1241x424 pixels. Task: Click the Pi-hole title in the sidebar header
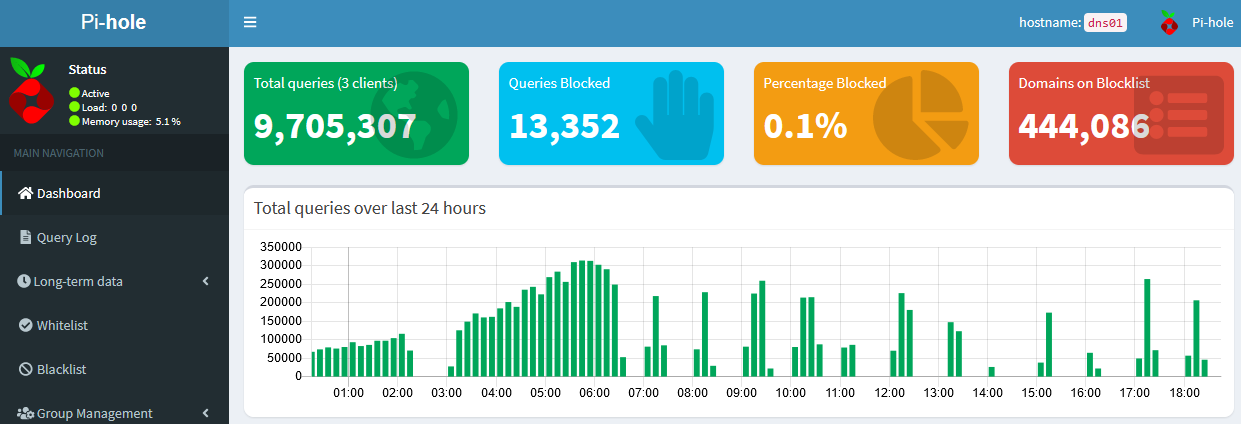tap(114, 22)
